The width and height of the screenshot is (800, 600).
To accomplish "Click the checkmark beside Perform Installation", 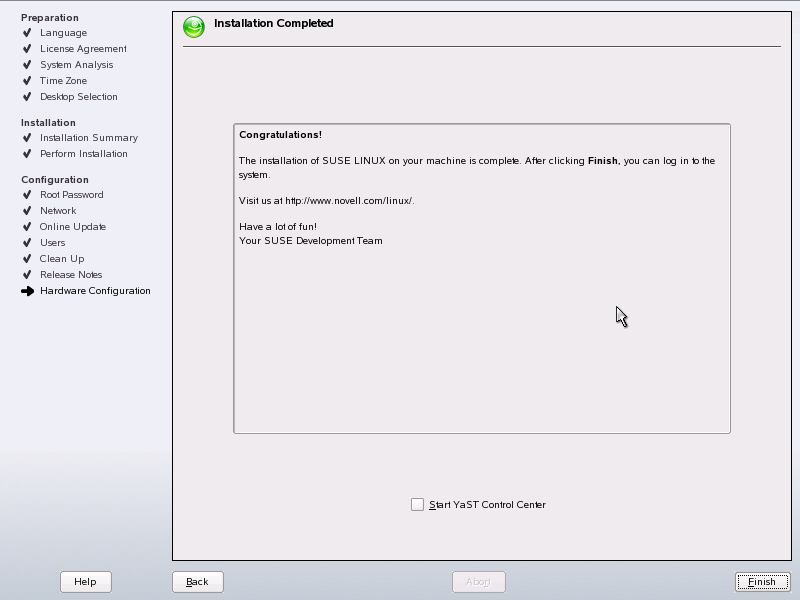I will pos(27,154).
